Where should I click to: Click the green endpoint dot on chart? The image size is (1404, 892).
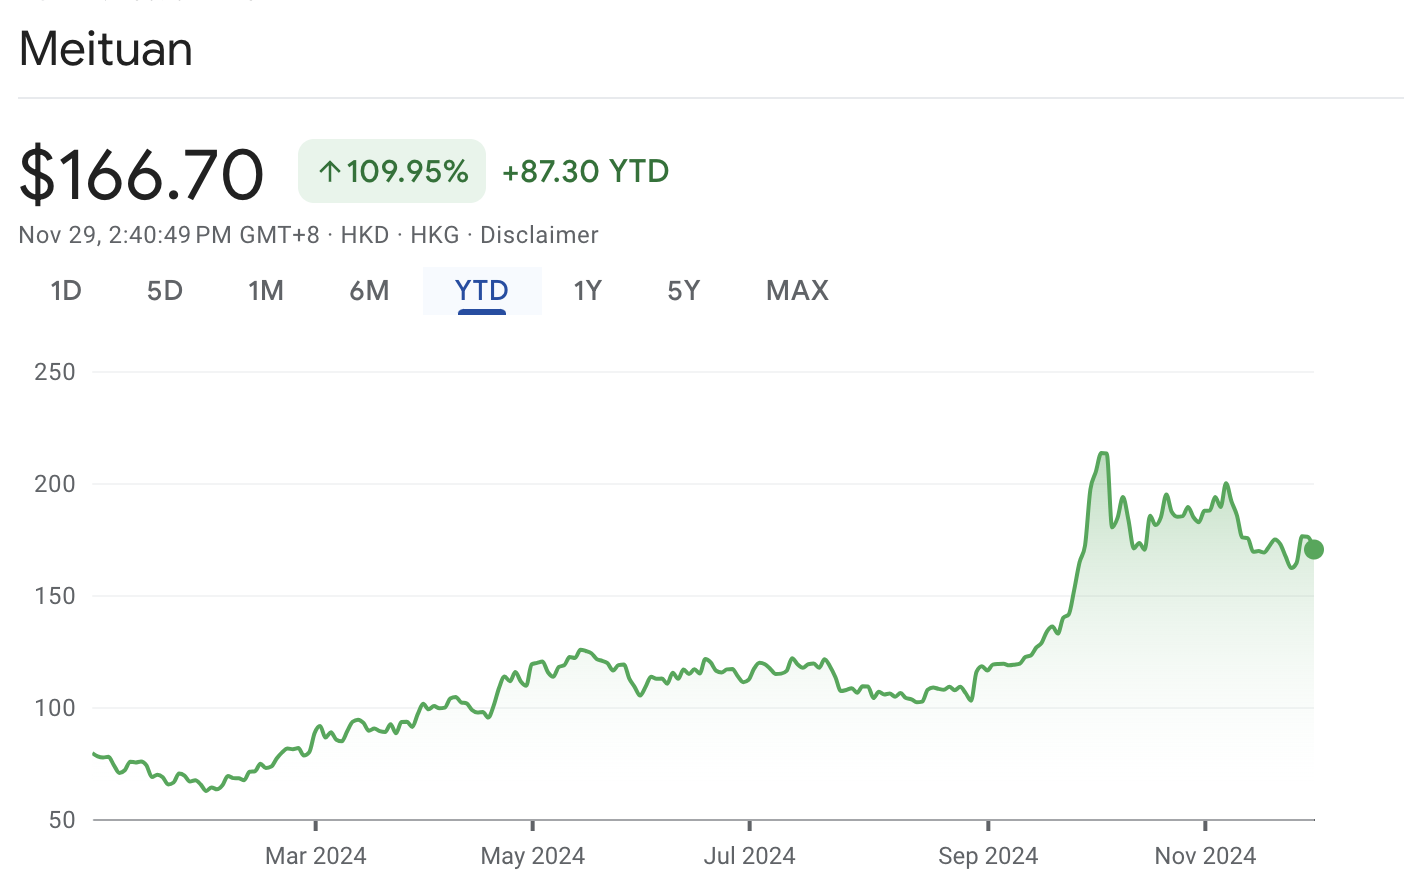click(x=1314, y=549)
